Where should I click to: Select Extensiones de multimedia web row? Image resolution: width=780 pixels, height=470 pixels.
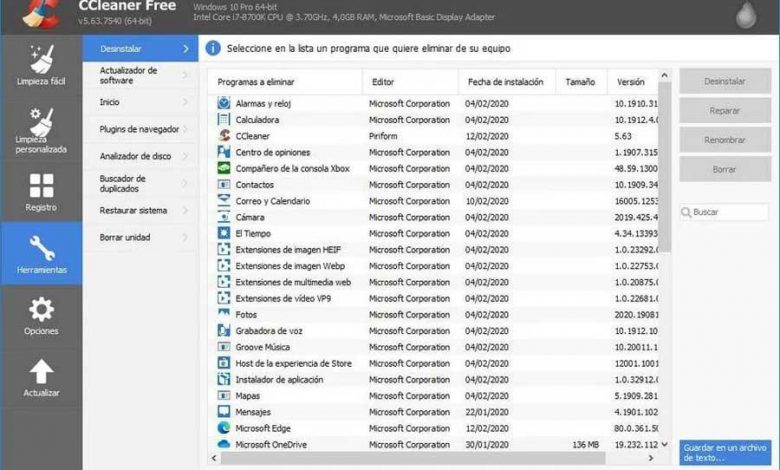pos(433,282)
